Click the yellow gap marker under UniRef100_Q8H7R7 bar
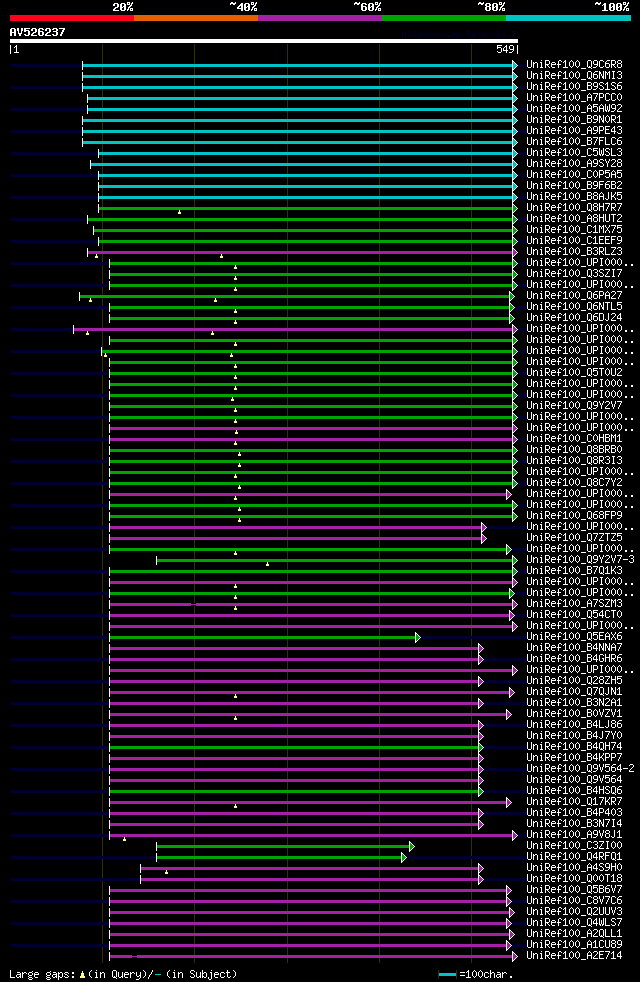640x982 pixels. tap(180, 212)
